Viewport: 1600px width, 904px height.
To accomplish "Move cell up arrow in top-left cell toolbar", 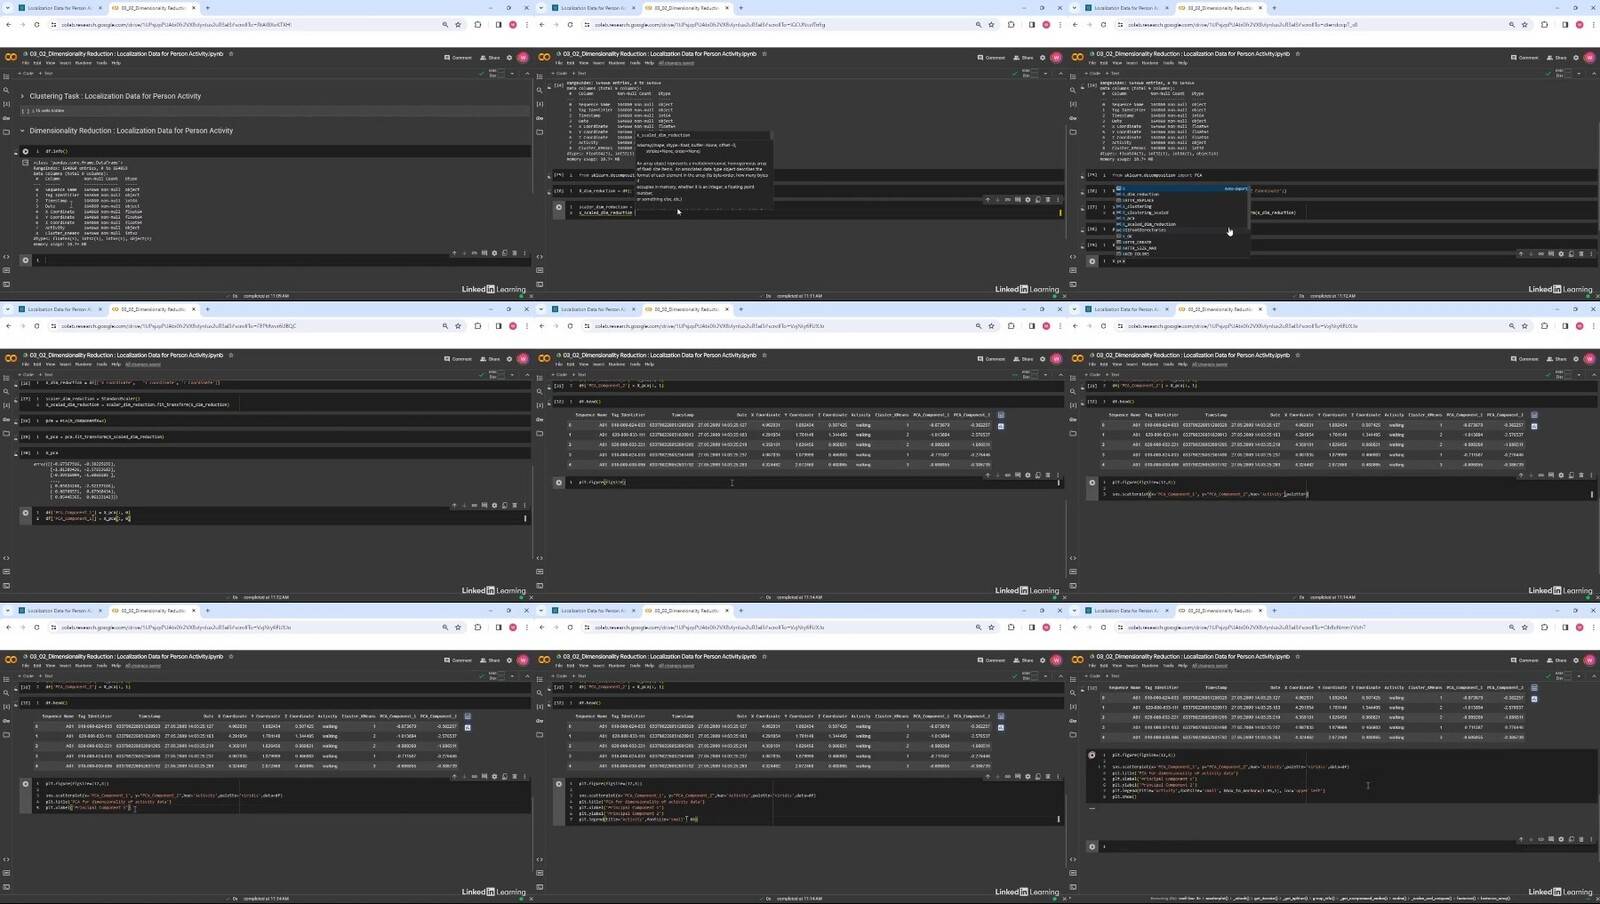I will (454, 253).
